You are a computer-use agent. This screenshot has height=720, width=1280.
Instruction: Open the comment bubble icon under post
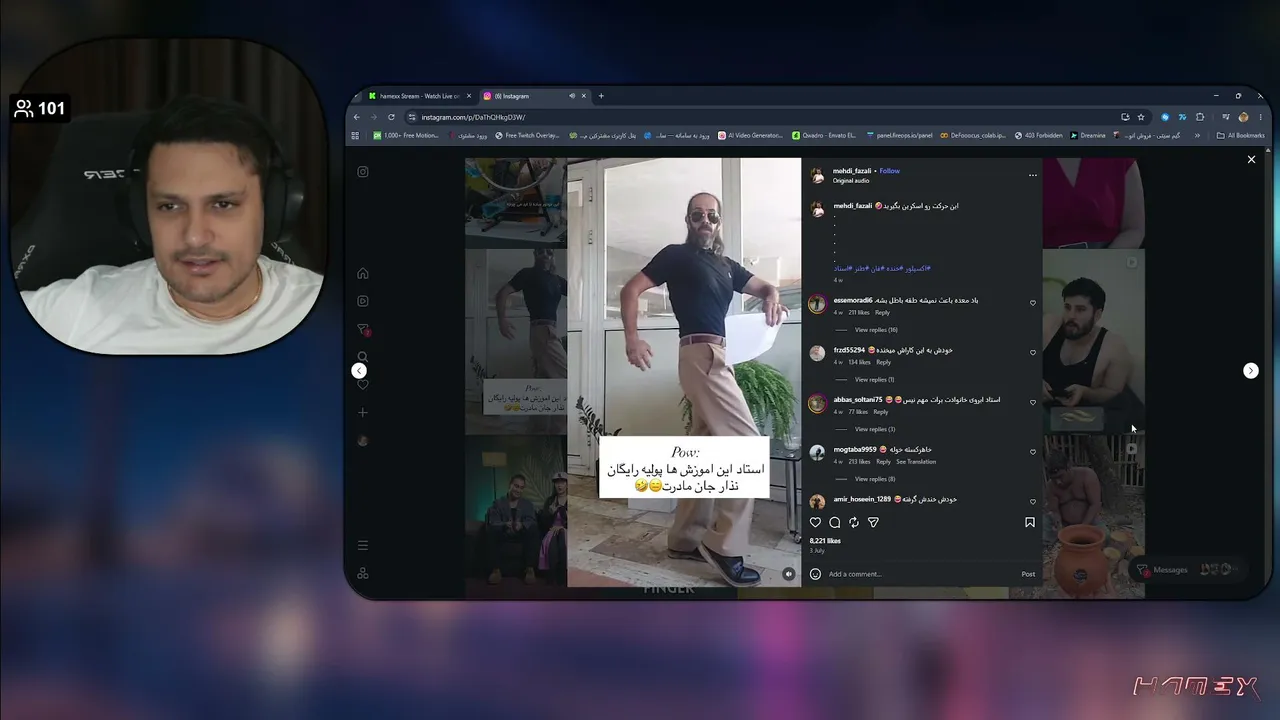point(835,522)
